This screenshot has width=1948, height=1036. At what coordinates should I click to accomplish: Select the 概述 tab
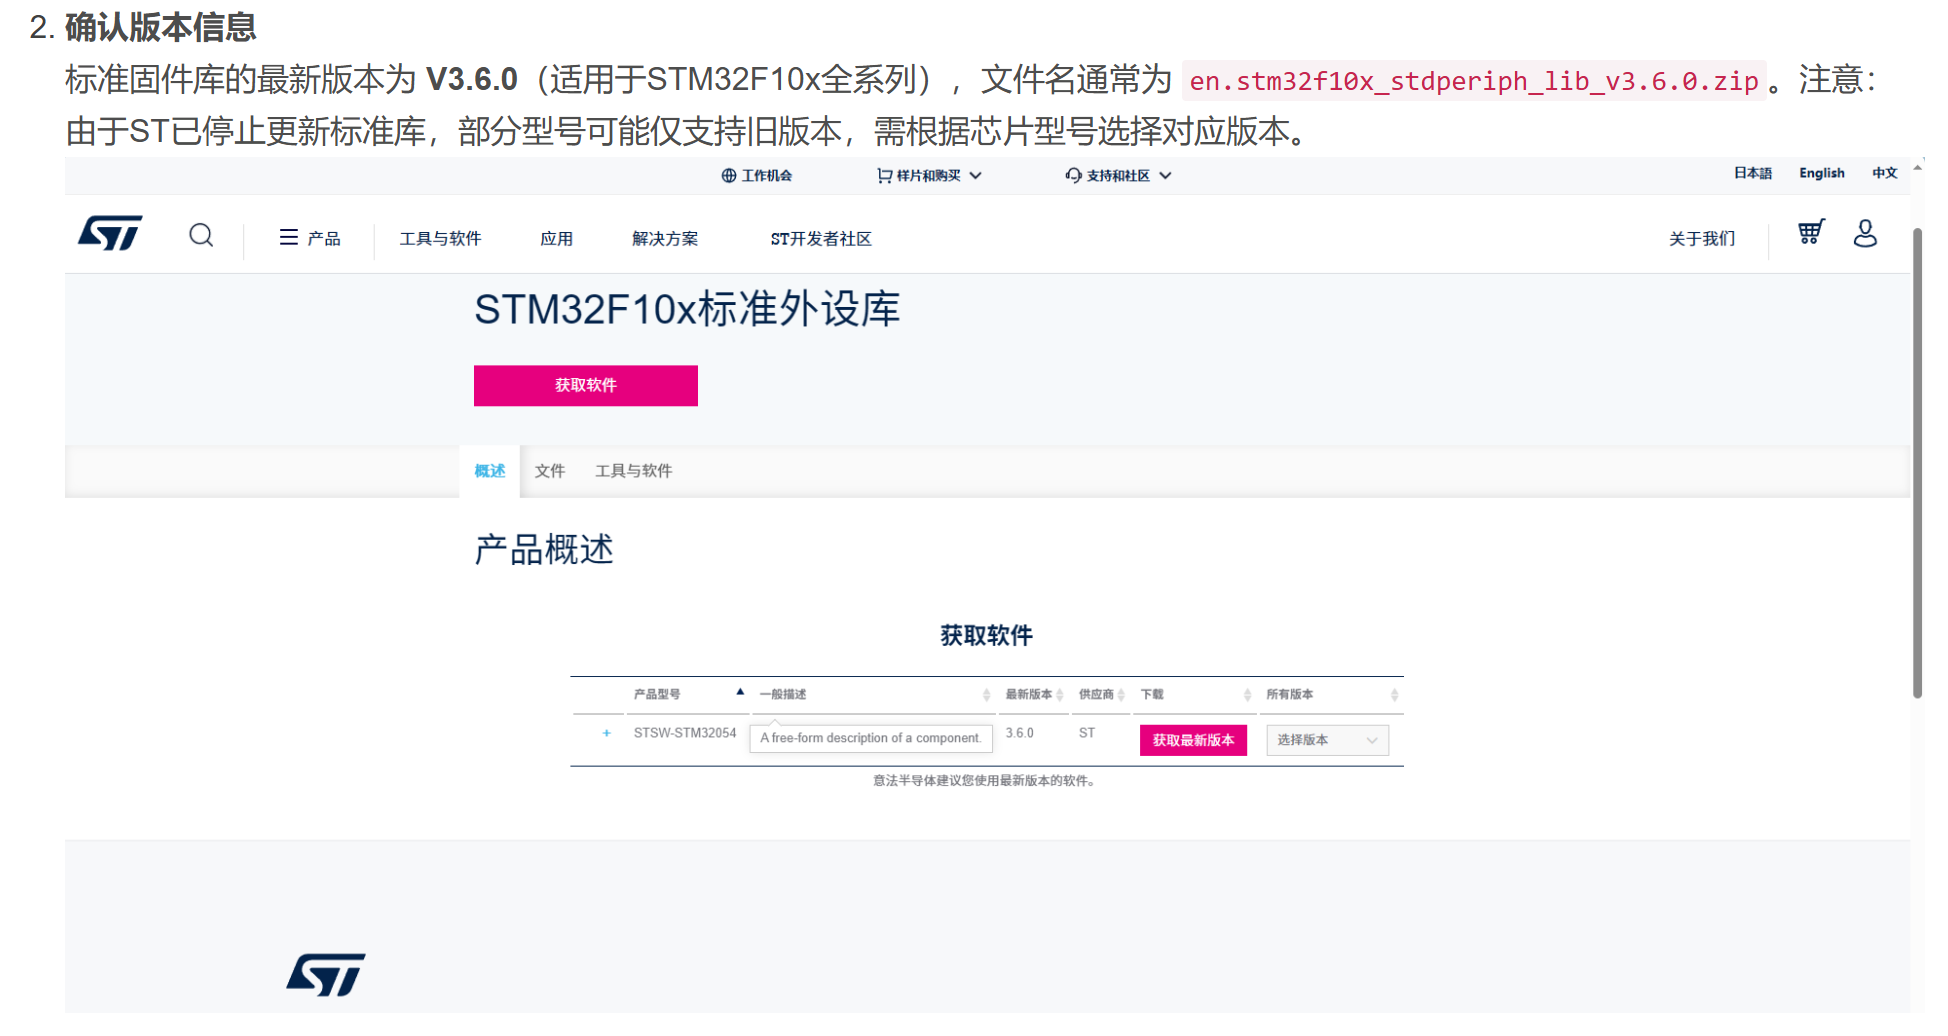[x=490, y=471]
